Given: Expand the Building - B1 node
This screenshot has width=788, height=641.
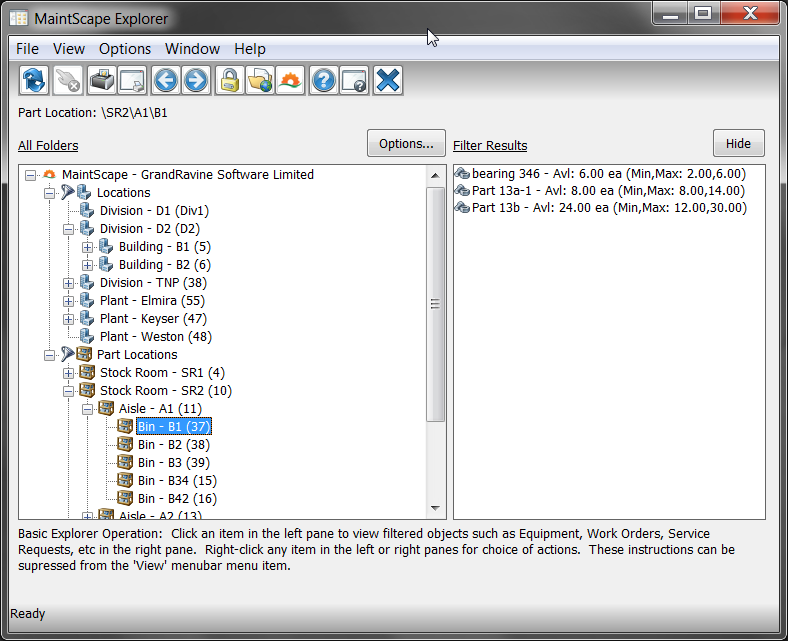Looking at the screenshot, I should pos(87,247).
